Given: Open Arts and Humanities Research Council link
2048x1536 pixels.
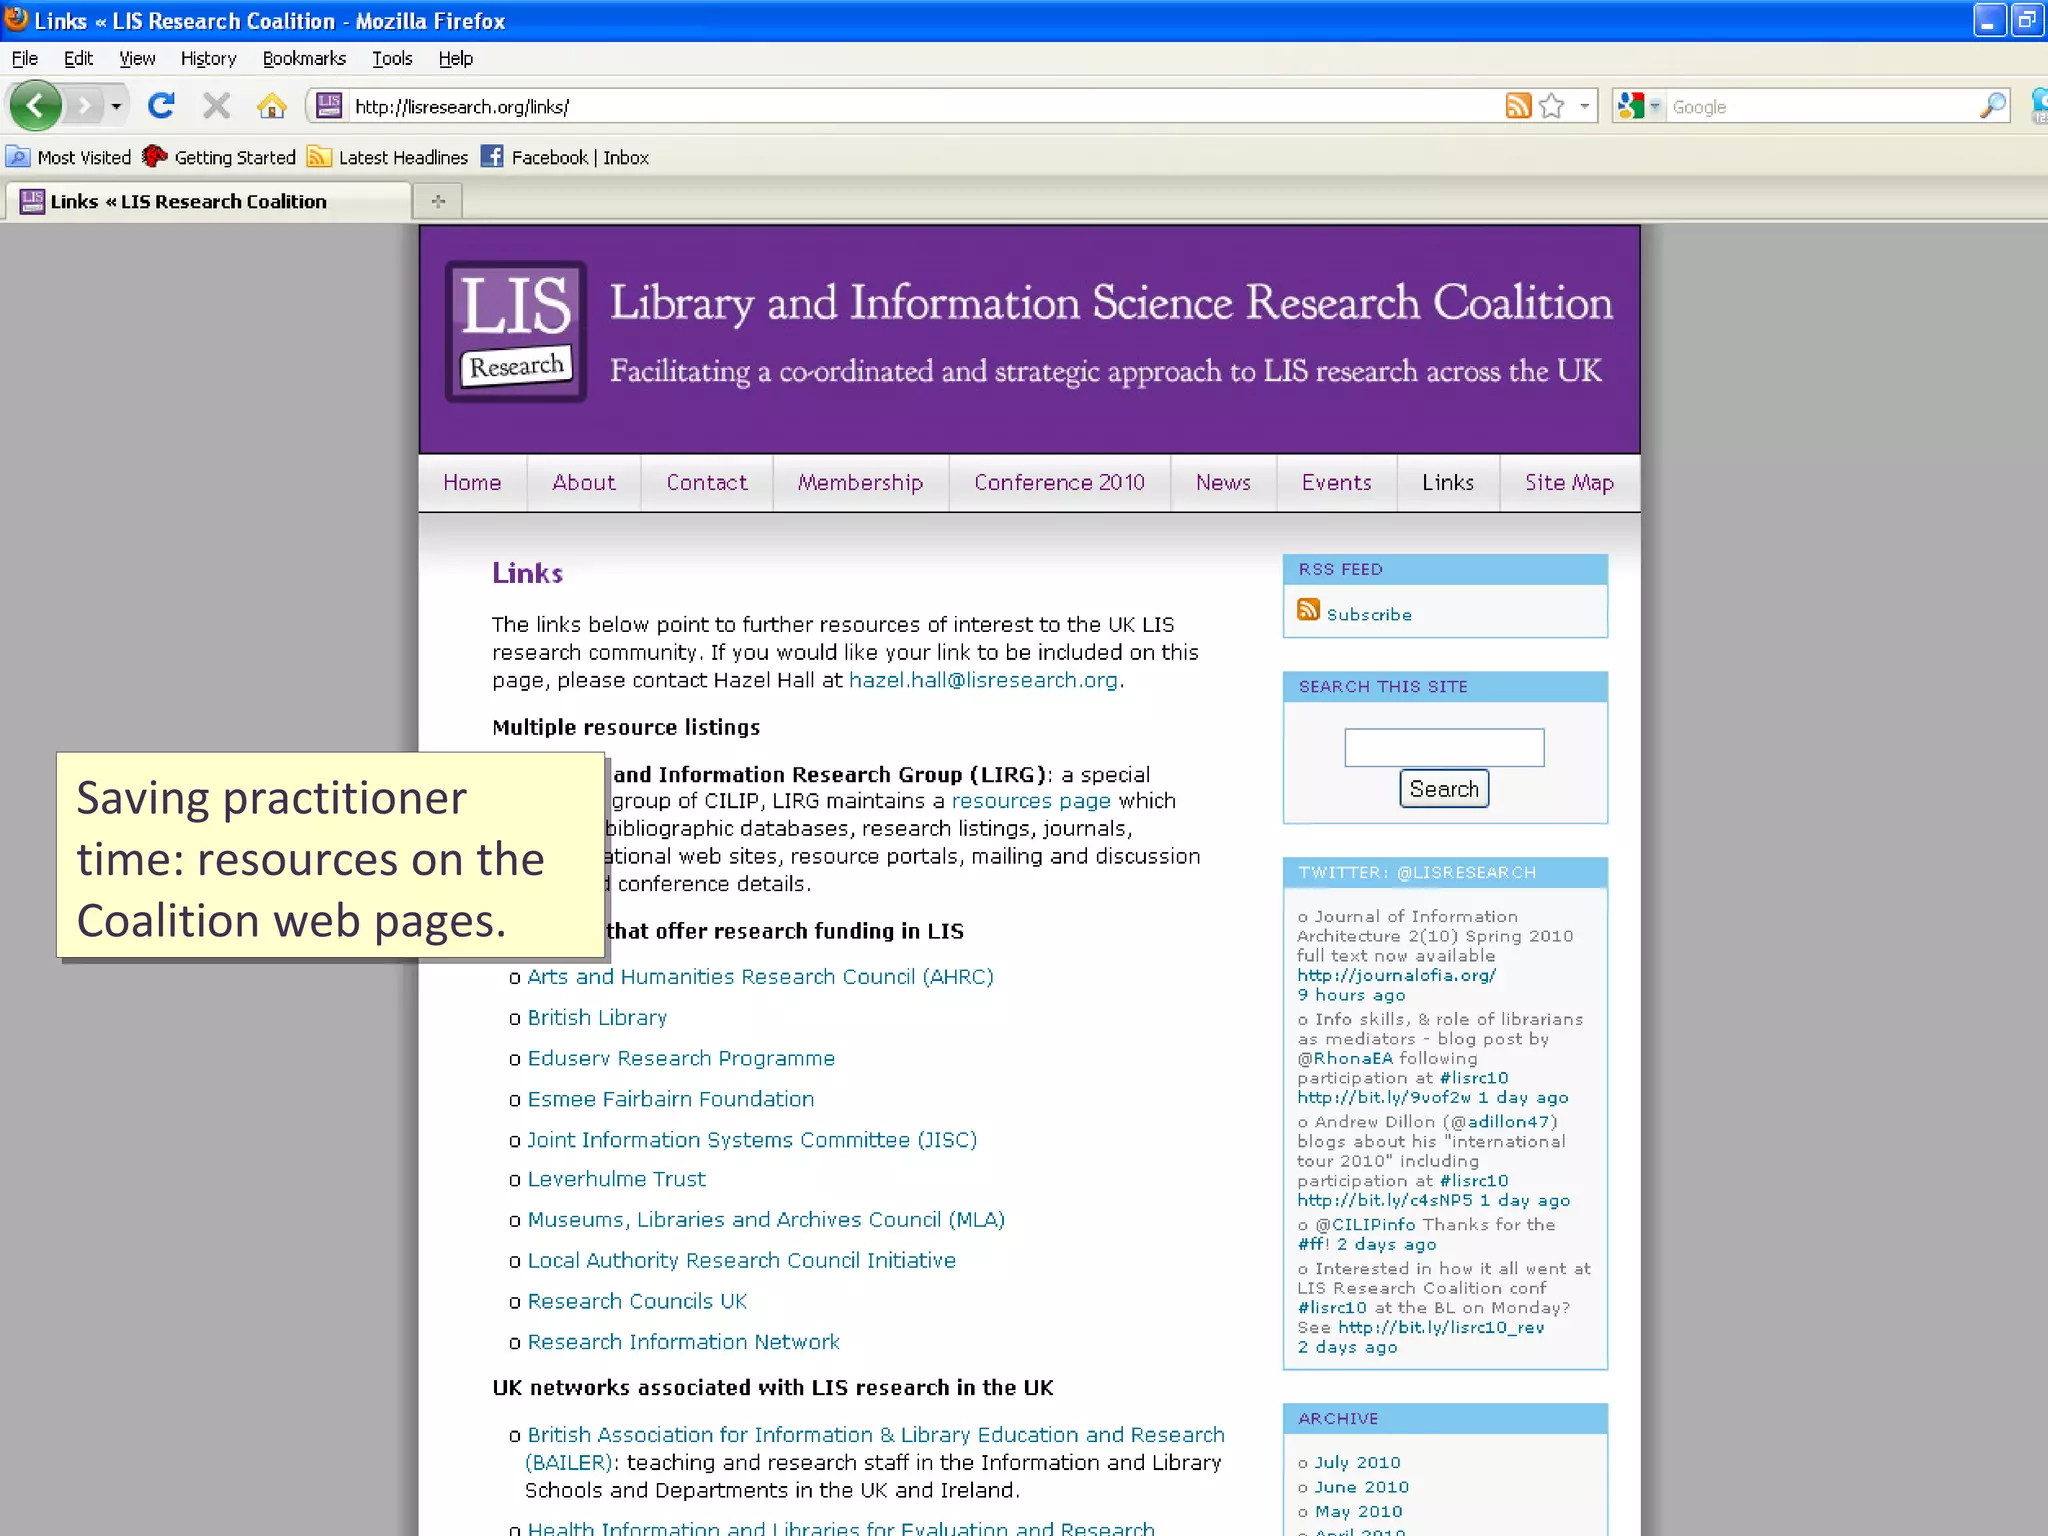Looking at the screenshot, I should click(760, 977).
